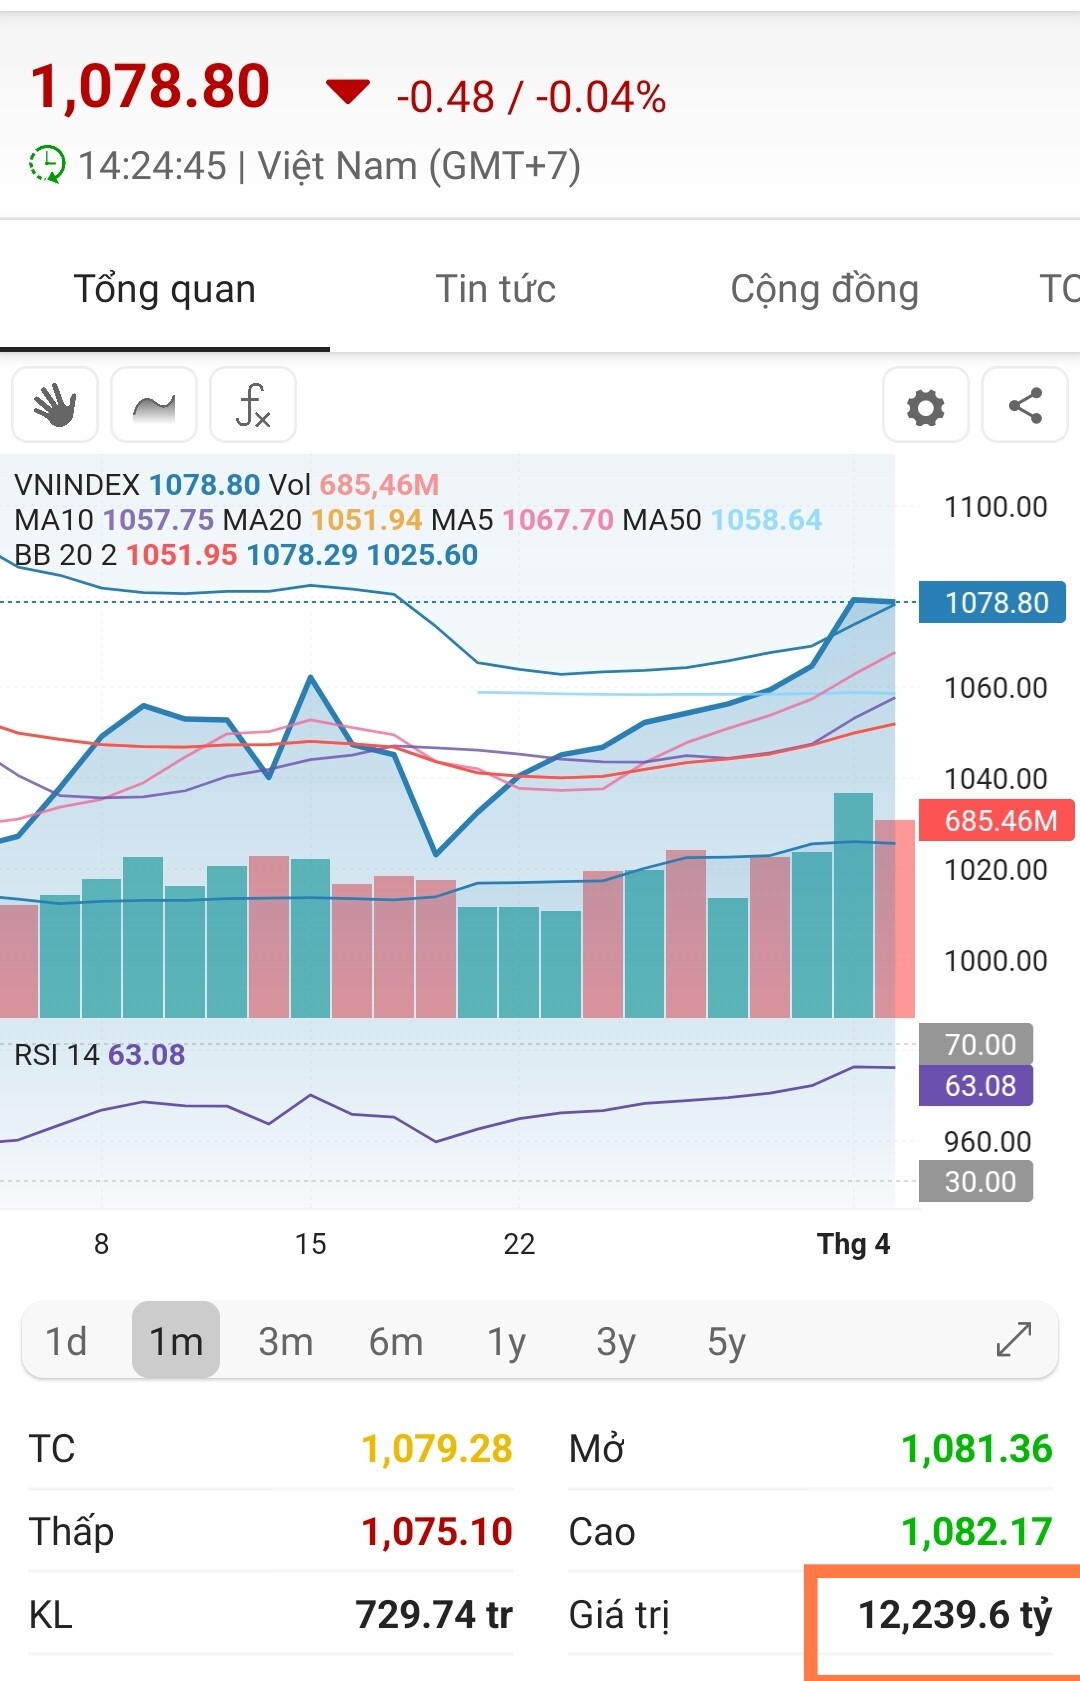This screenshot has width=1080, height=1681.
Task: Select the hand pan tool icon
Action: coord(55,405)
